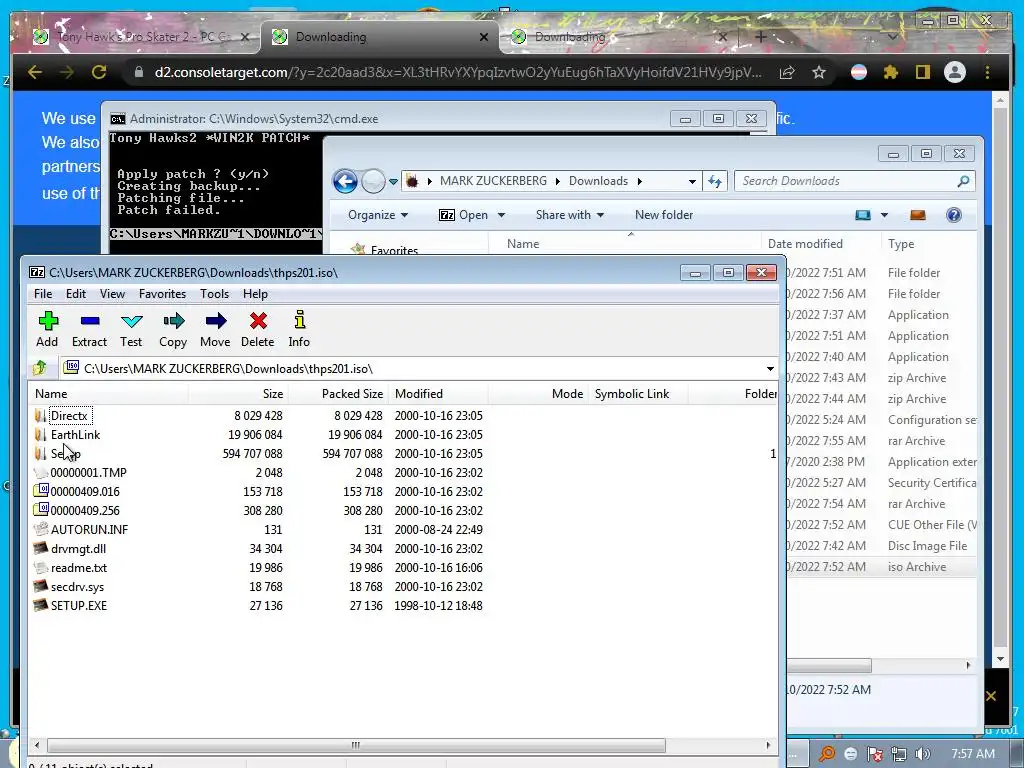Click the Copy icon in 7-Zip toolbar
Image resolution: width=1024 pixels, height=768 pixels.
point(173,321)
